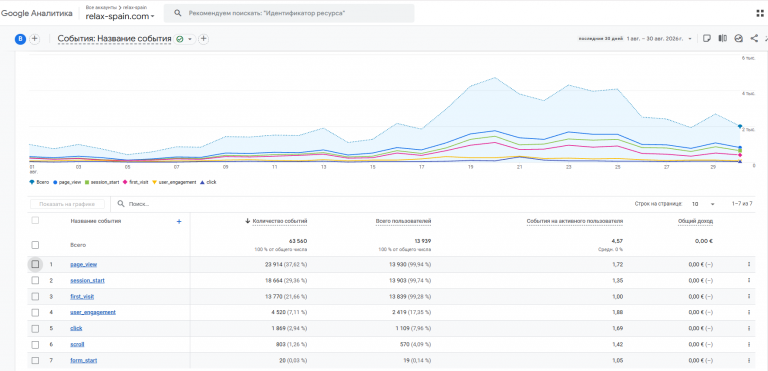Click the 63 560 total events value
Screen dimensions: 768x371
[x=297, y=241]
